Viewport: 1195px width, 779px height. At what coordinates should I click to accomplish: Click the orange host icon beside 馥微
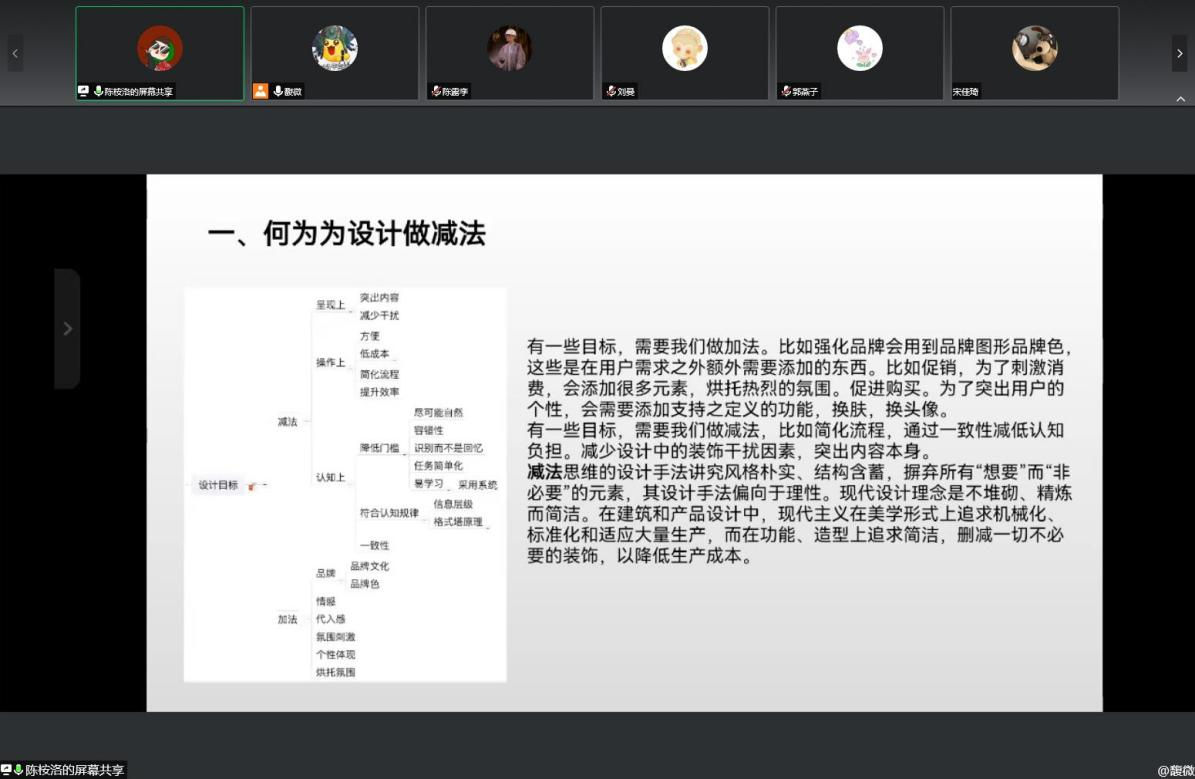coord(260,91)
